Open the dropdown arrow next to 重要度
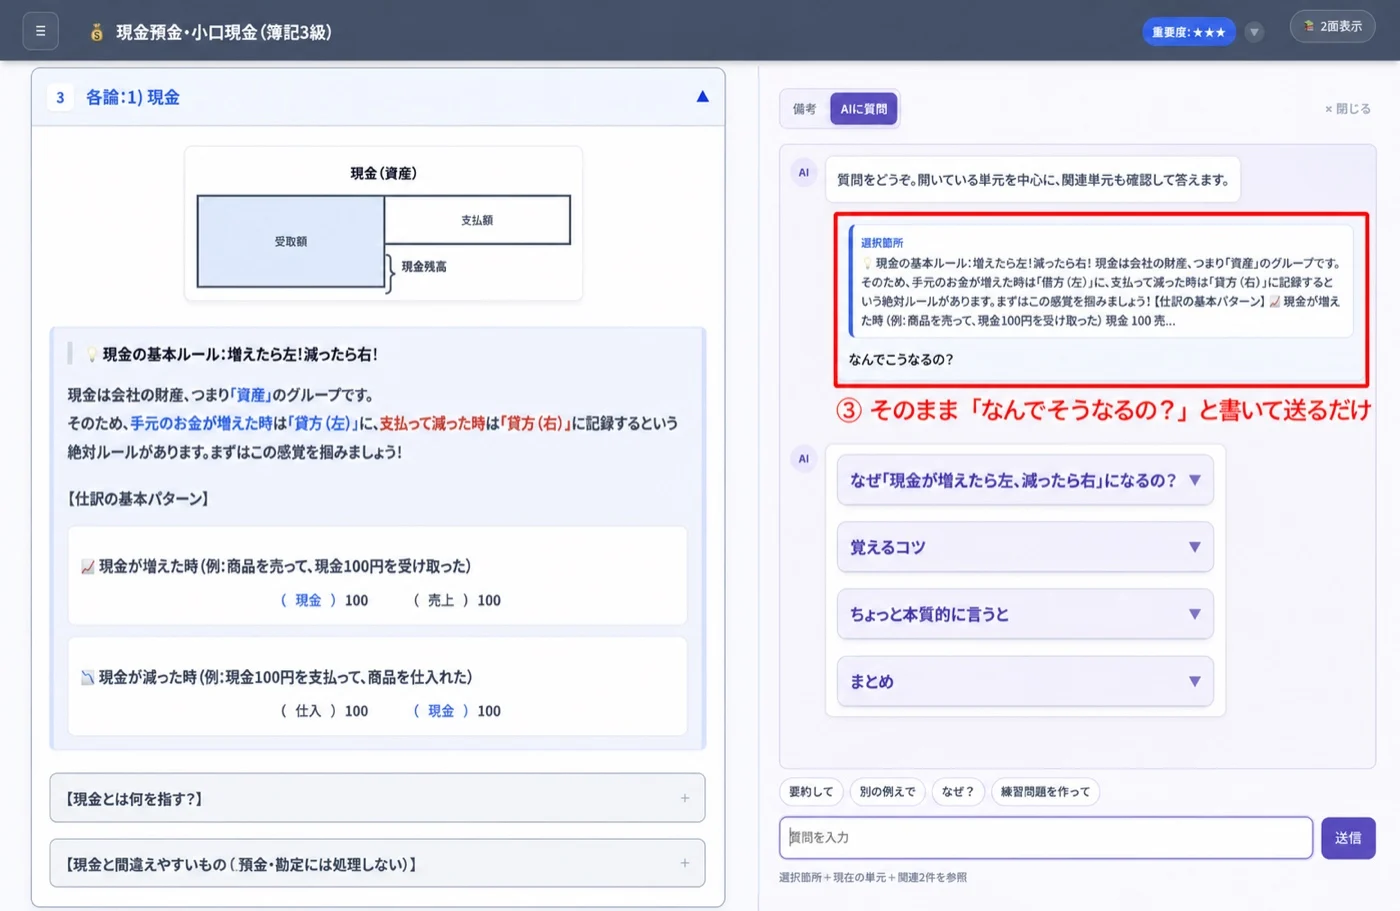The width and height of the screenshot is (1400, 911). coord(1254,32)
